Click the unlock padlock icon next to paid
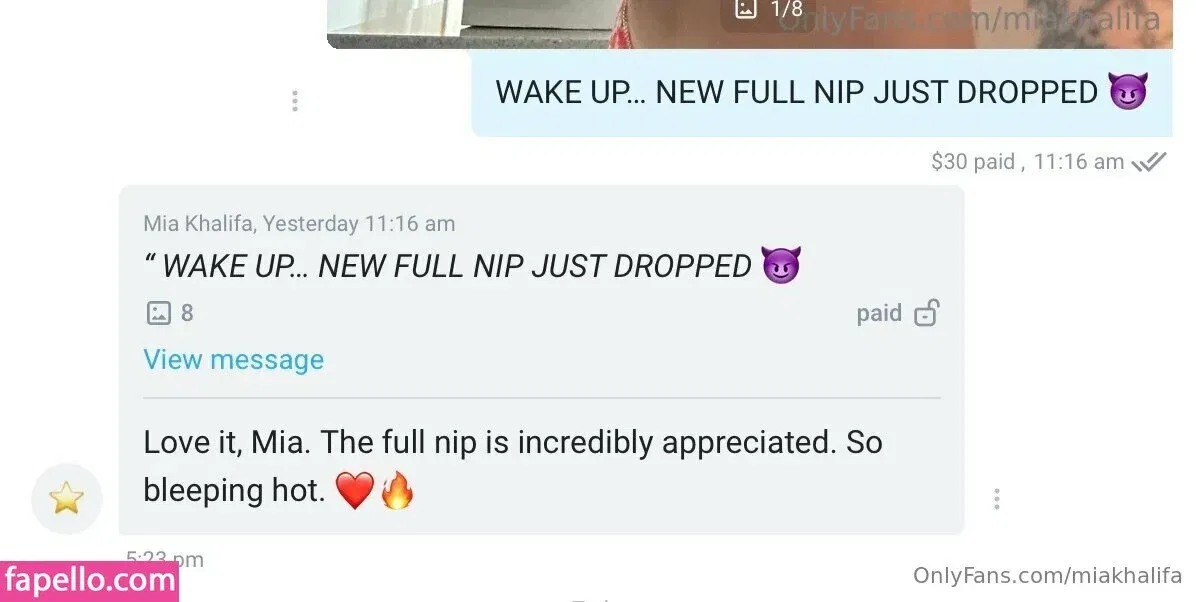 (x=927, y=313)
